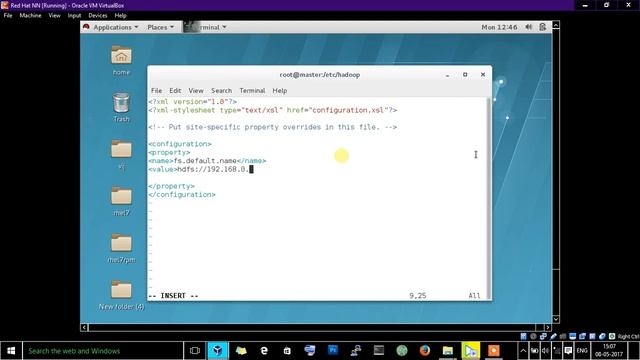Click the hdfs://192.168.0. value line
The height and width of the screenshot is (360, 640).
click(201, 169)
